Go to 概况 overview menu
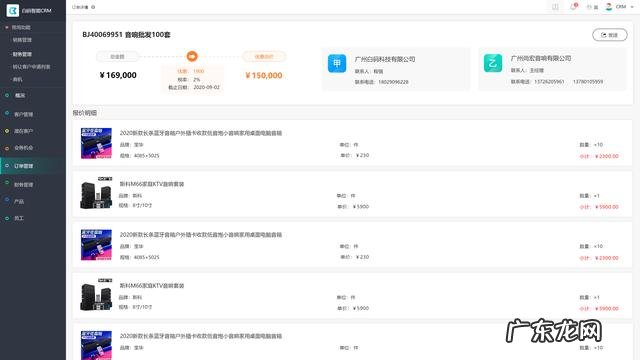 tap(20, 95)
